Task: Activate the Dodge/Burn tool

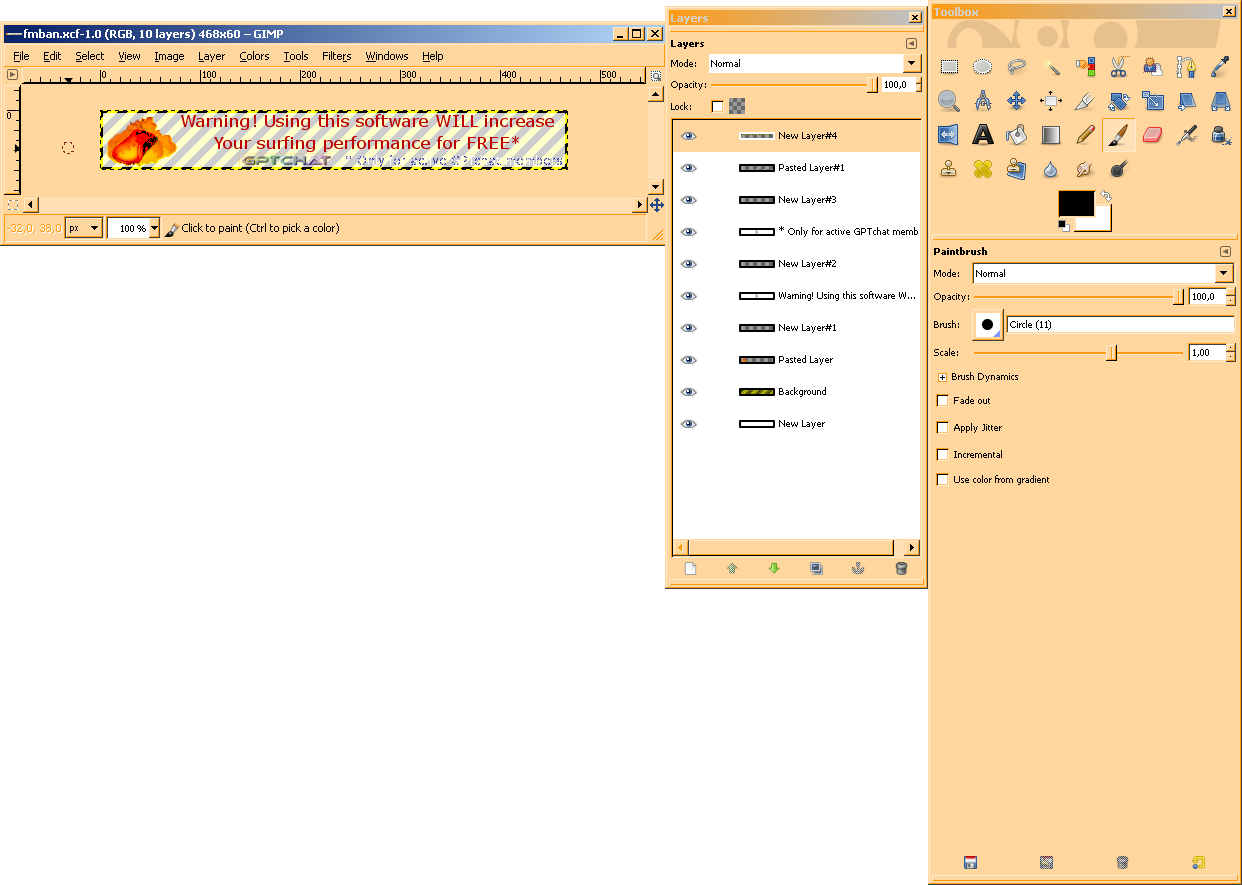Action: tap(1119, 168)
